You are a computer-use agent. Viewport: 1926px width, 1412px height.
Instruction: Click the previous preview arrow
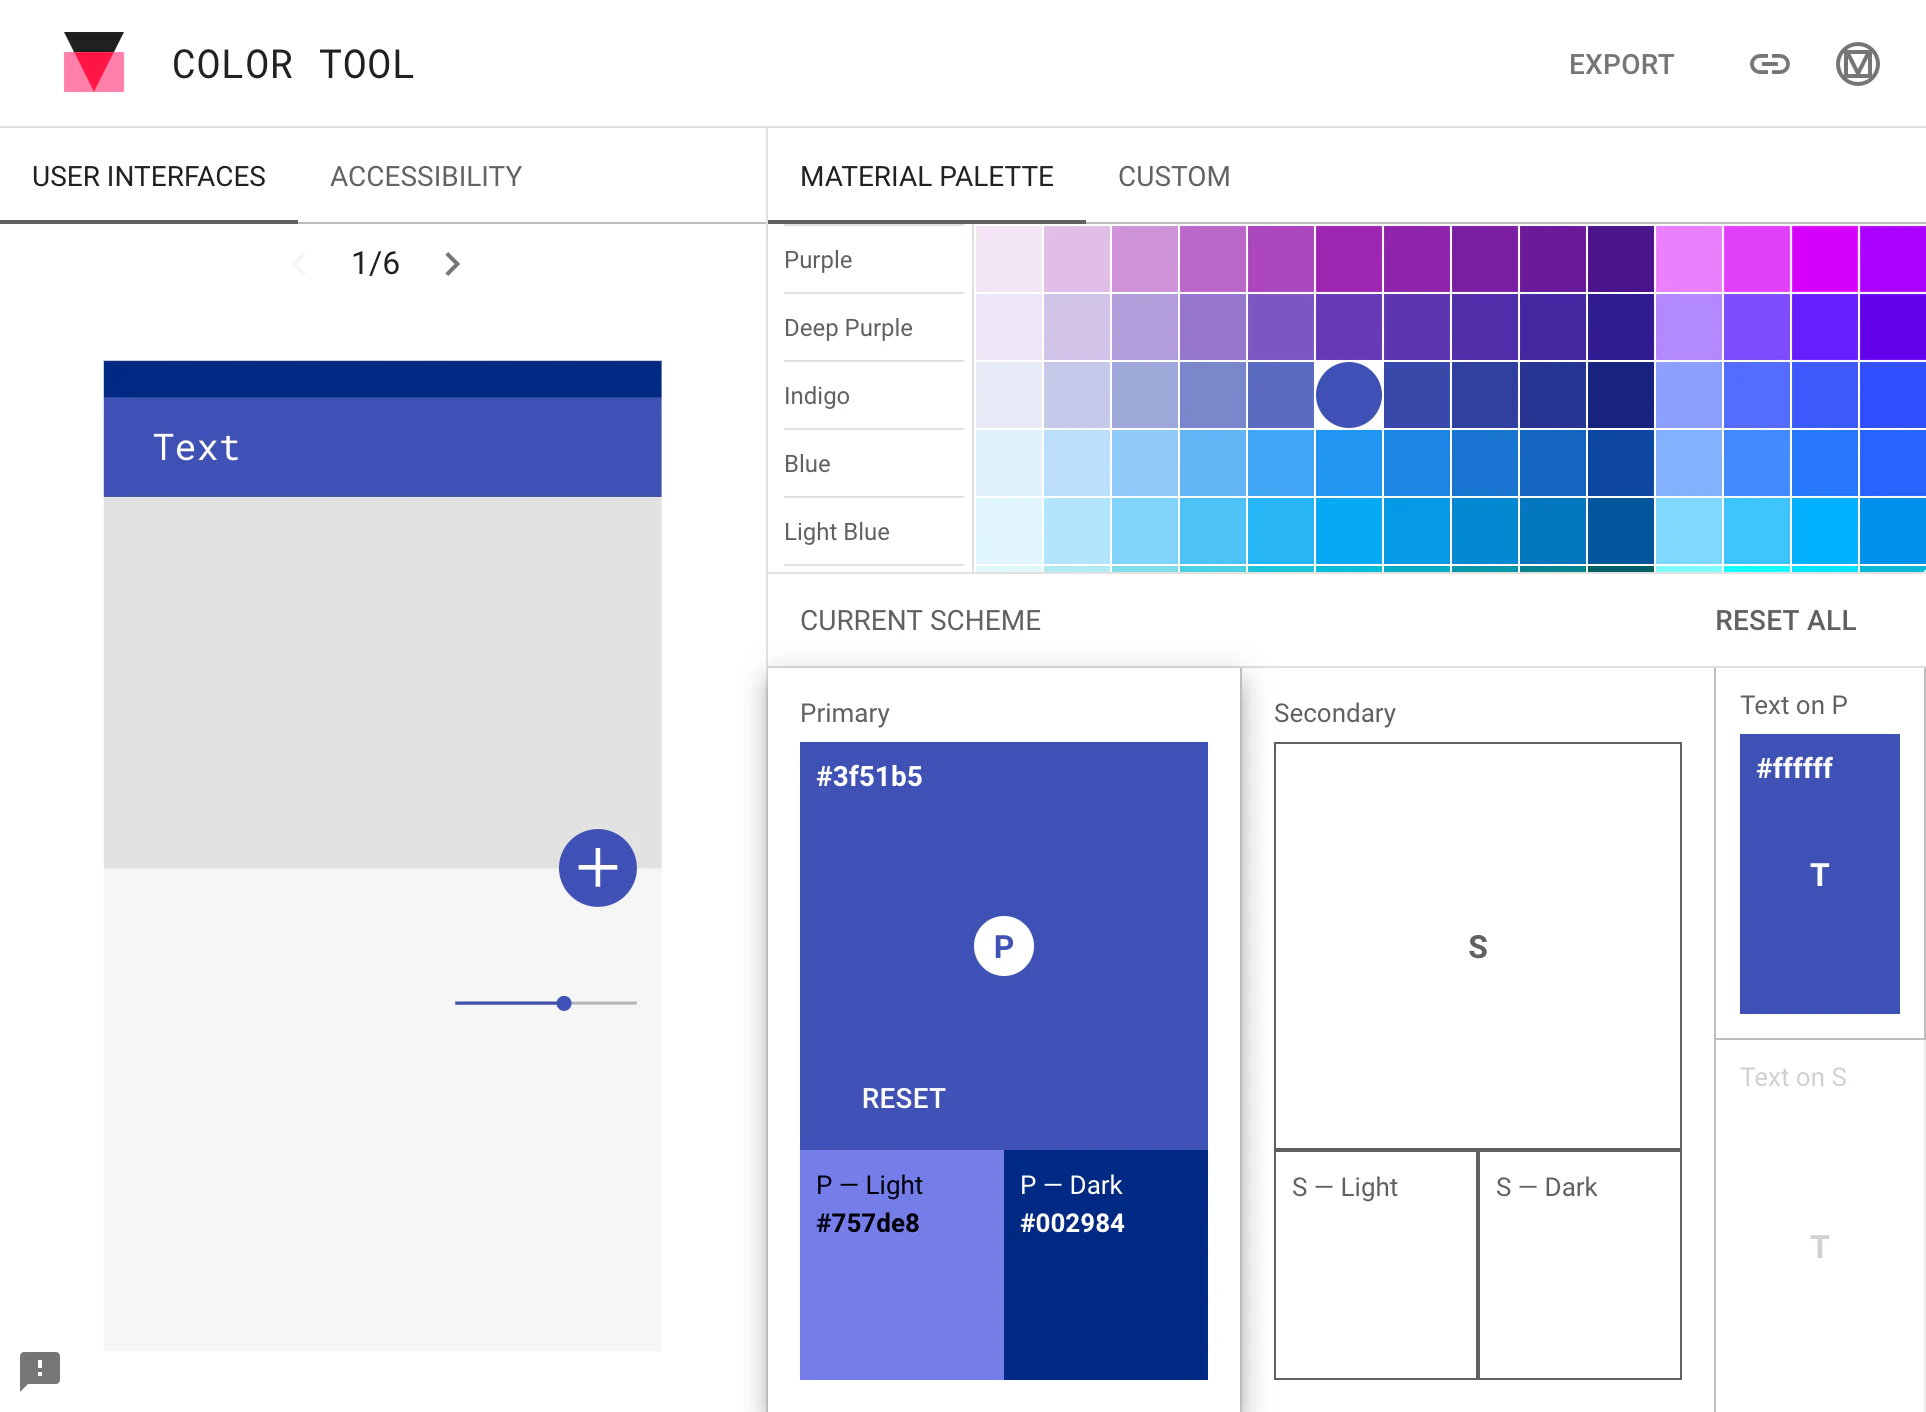(300, 263)
